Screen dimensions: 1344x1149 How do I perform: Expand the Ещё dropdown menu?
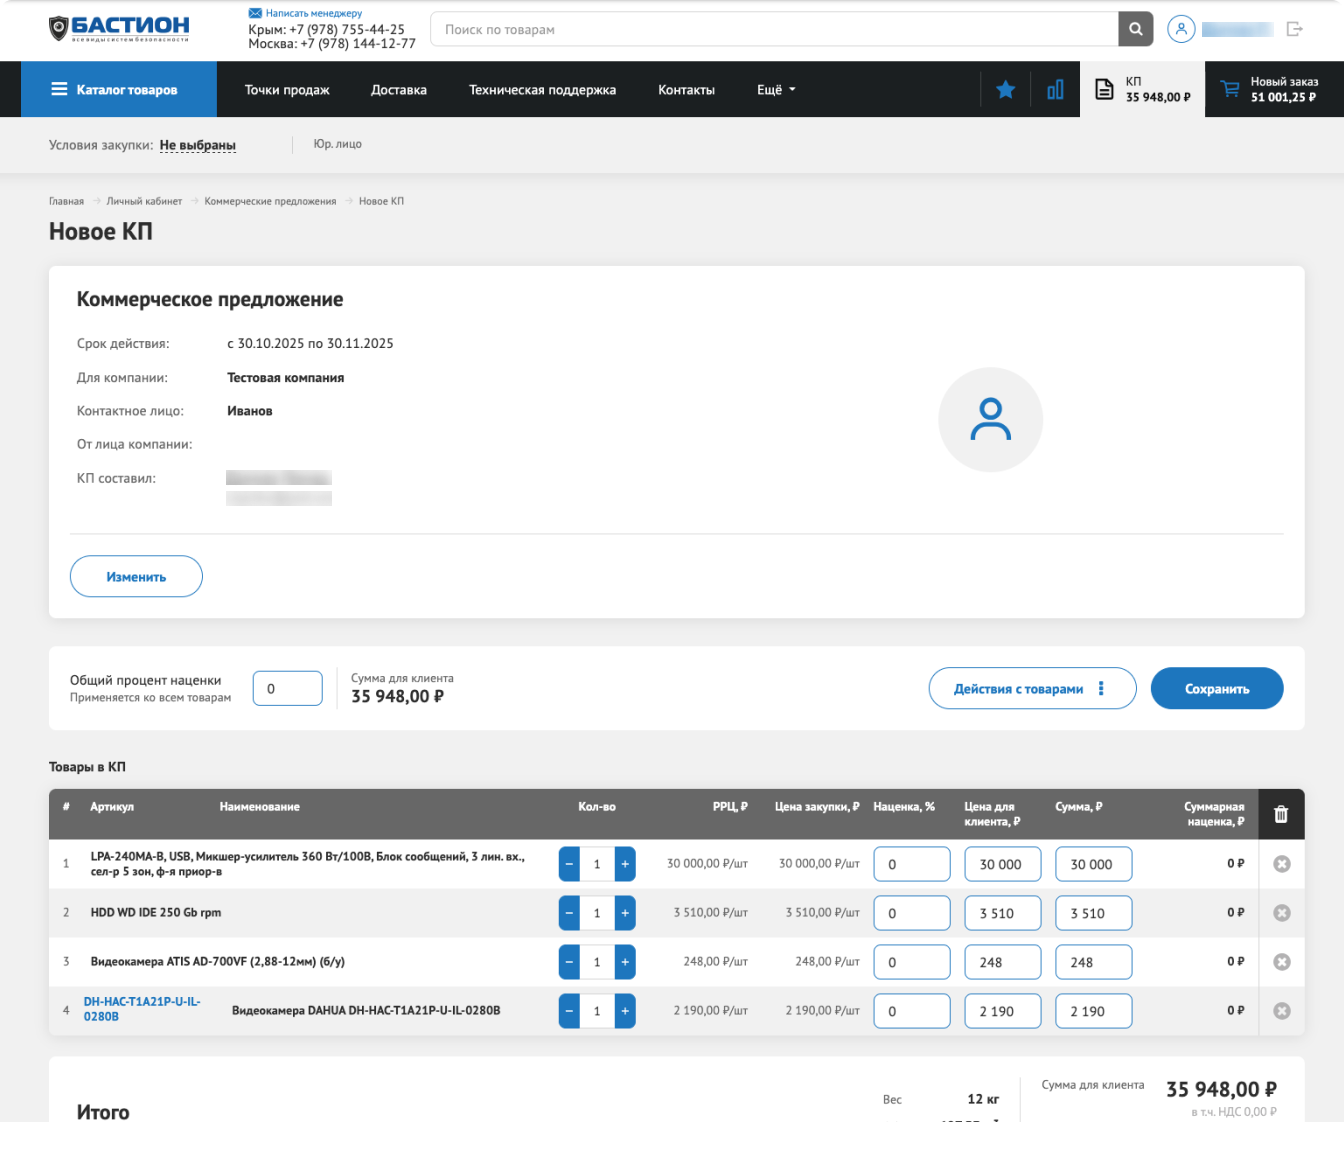776,90
